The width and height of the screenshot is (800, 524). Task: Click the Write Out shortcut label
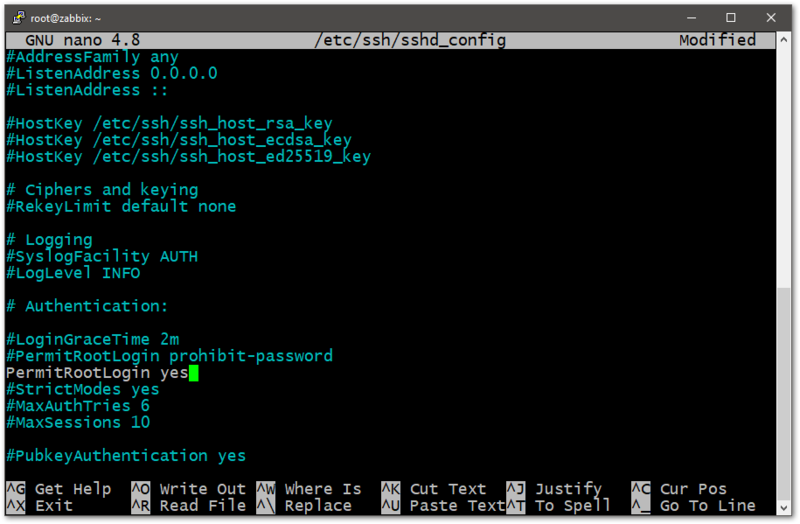202,489
